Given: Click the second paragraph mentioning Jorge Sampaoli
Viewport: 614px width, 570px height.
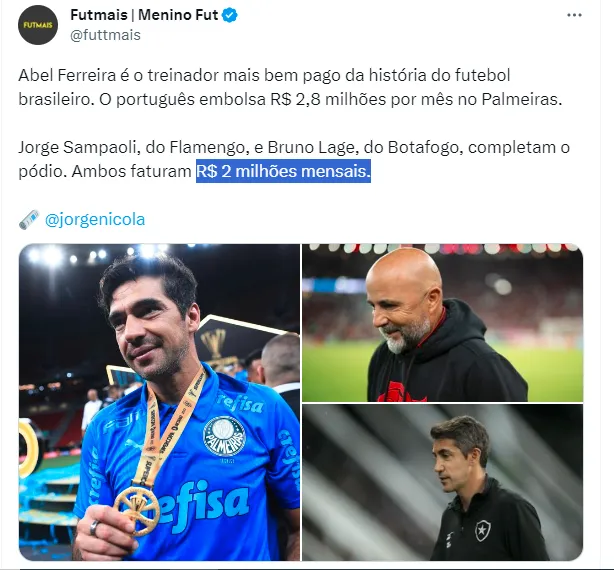Looking at the screenshot, I should tap(294, 159).
